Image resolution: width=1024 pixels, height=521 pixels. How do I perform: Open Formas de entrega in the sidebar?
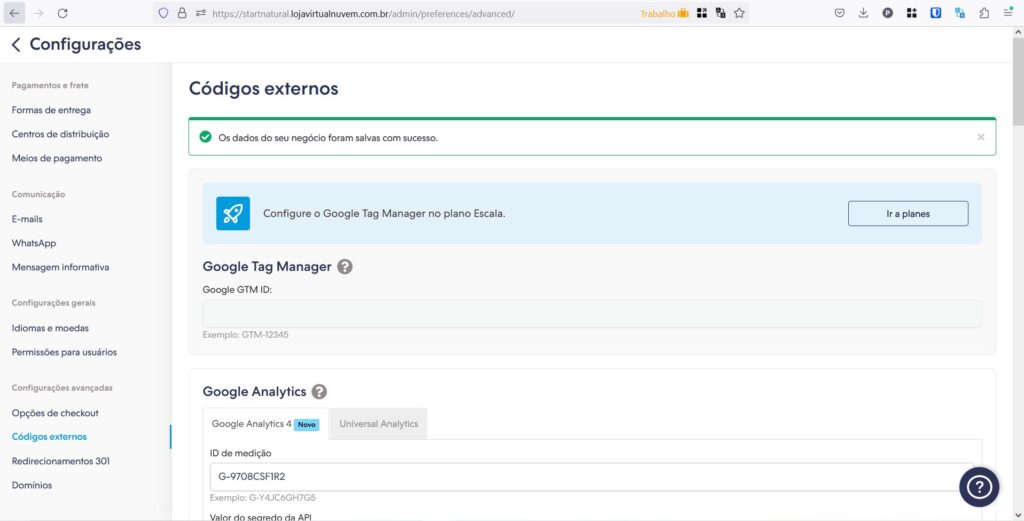tap(52, 110)
